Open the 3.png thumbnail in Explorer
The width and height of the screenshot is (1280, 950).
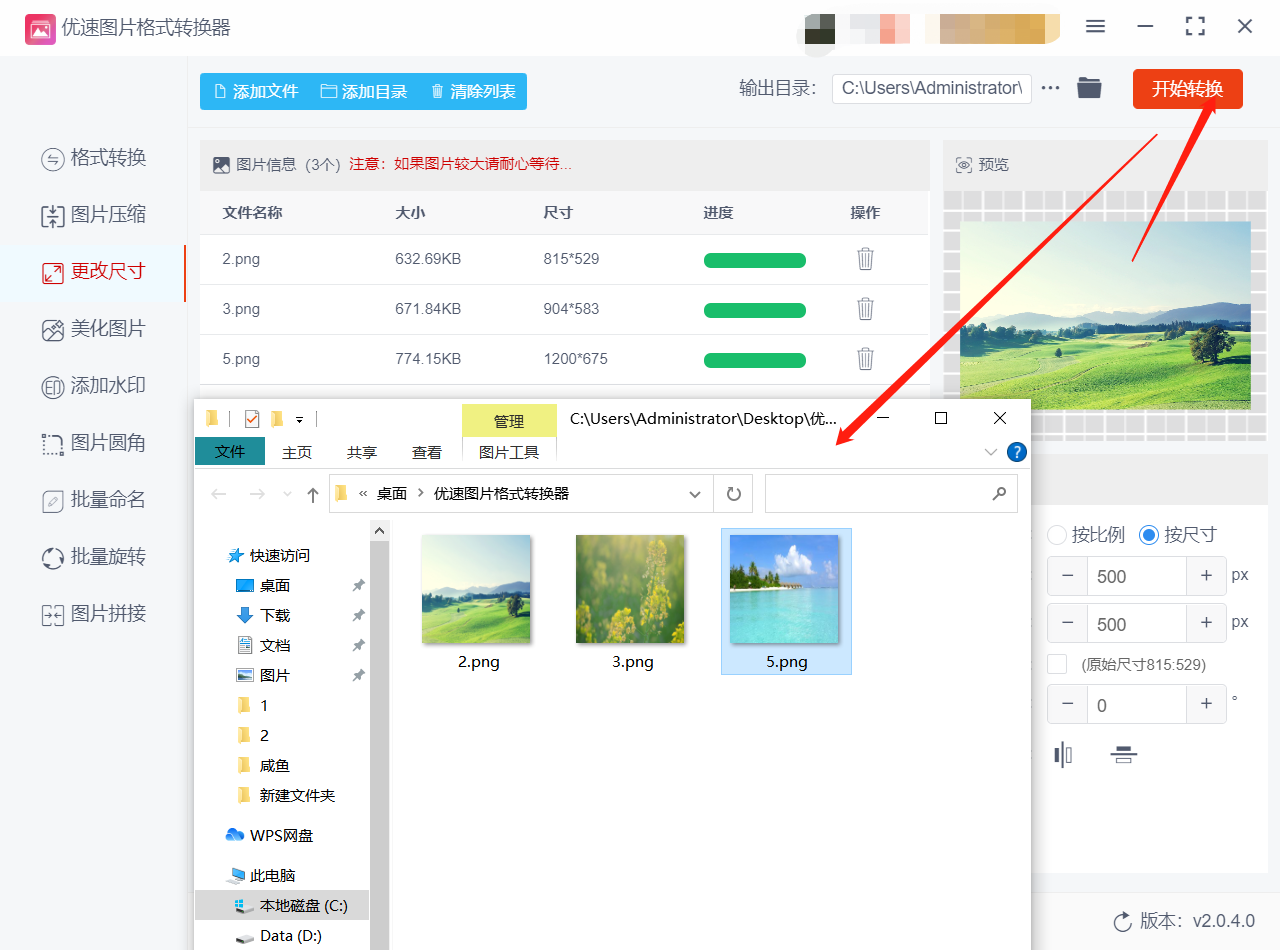pyautogui.click(x=630, y=589)
